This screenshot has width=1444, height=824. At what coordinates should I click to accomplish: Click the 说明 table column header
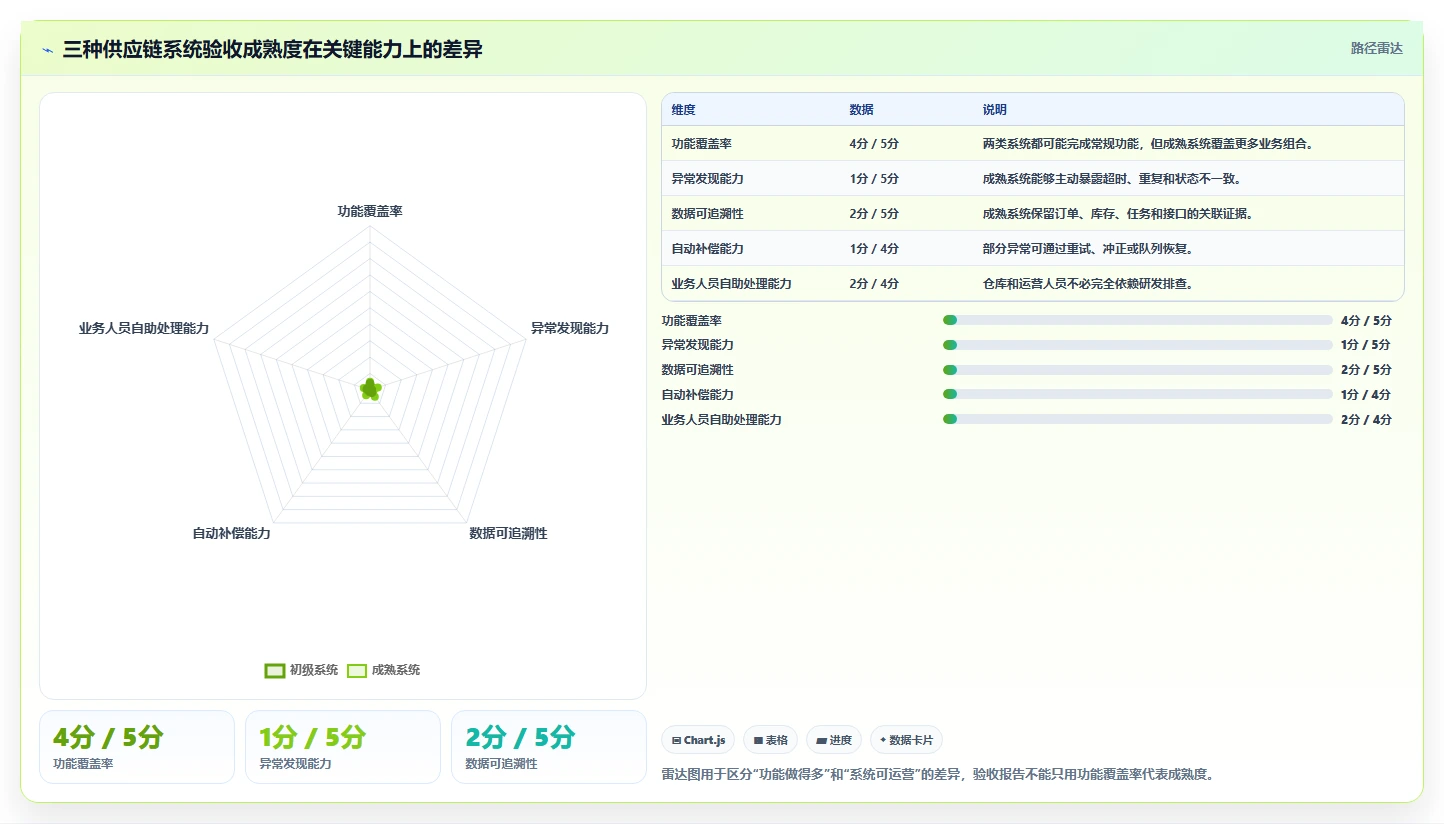[994, 109]
